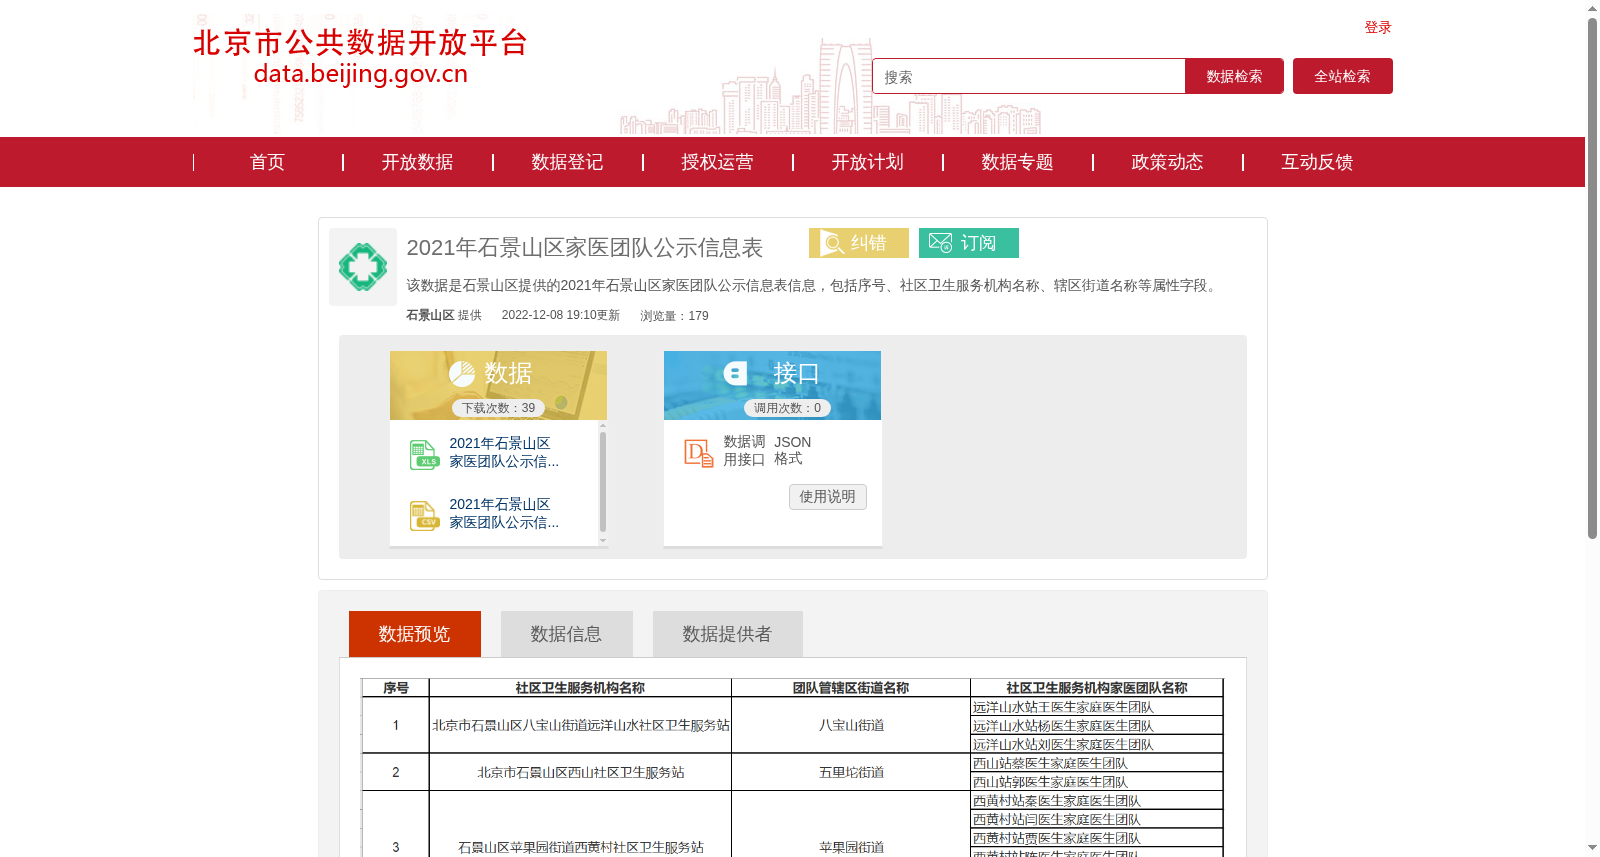Open the 互动反馈 navigation item

tap(1317, 162)
